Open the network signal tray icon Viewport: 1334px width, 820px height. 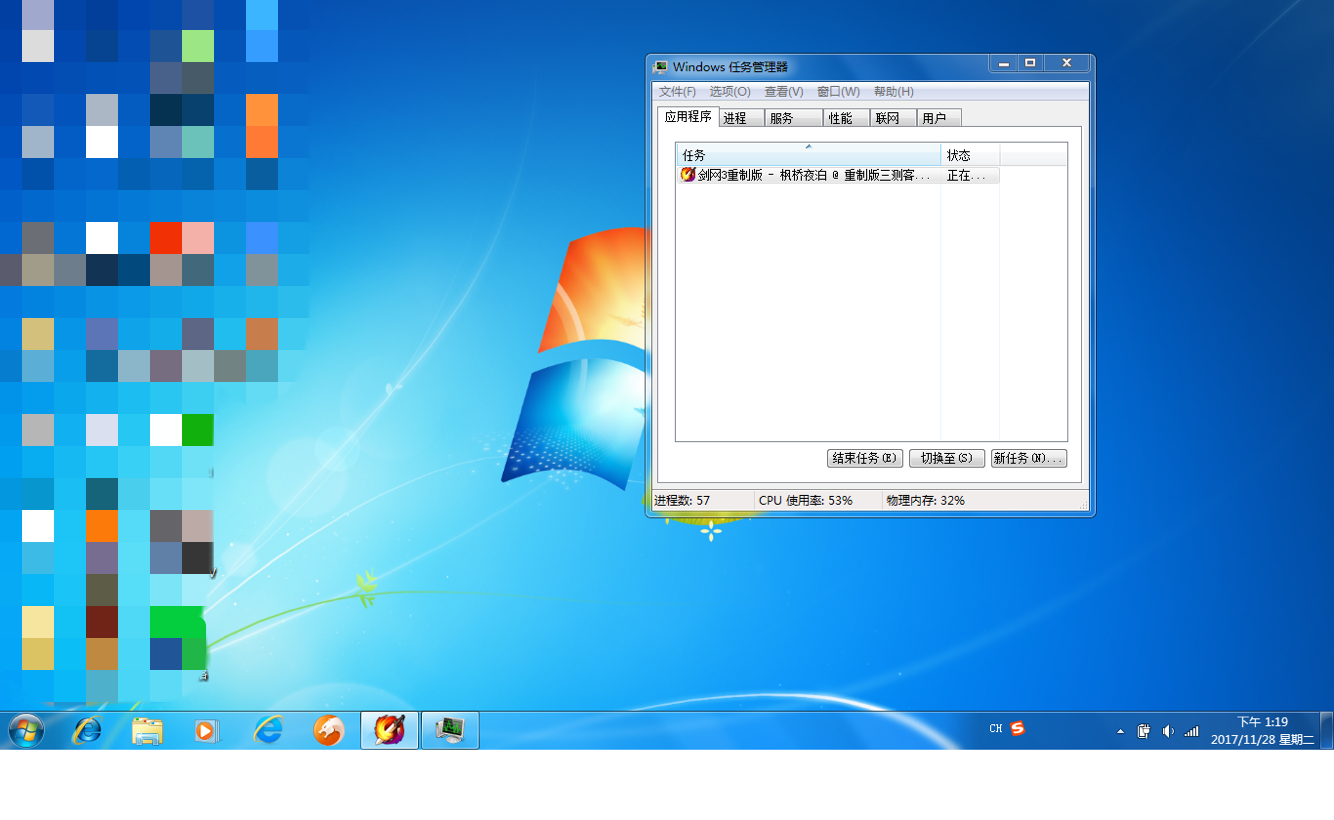coord(1191,732)
